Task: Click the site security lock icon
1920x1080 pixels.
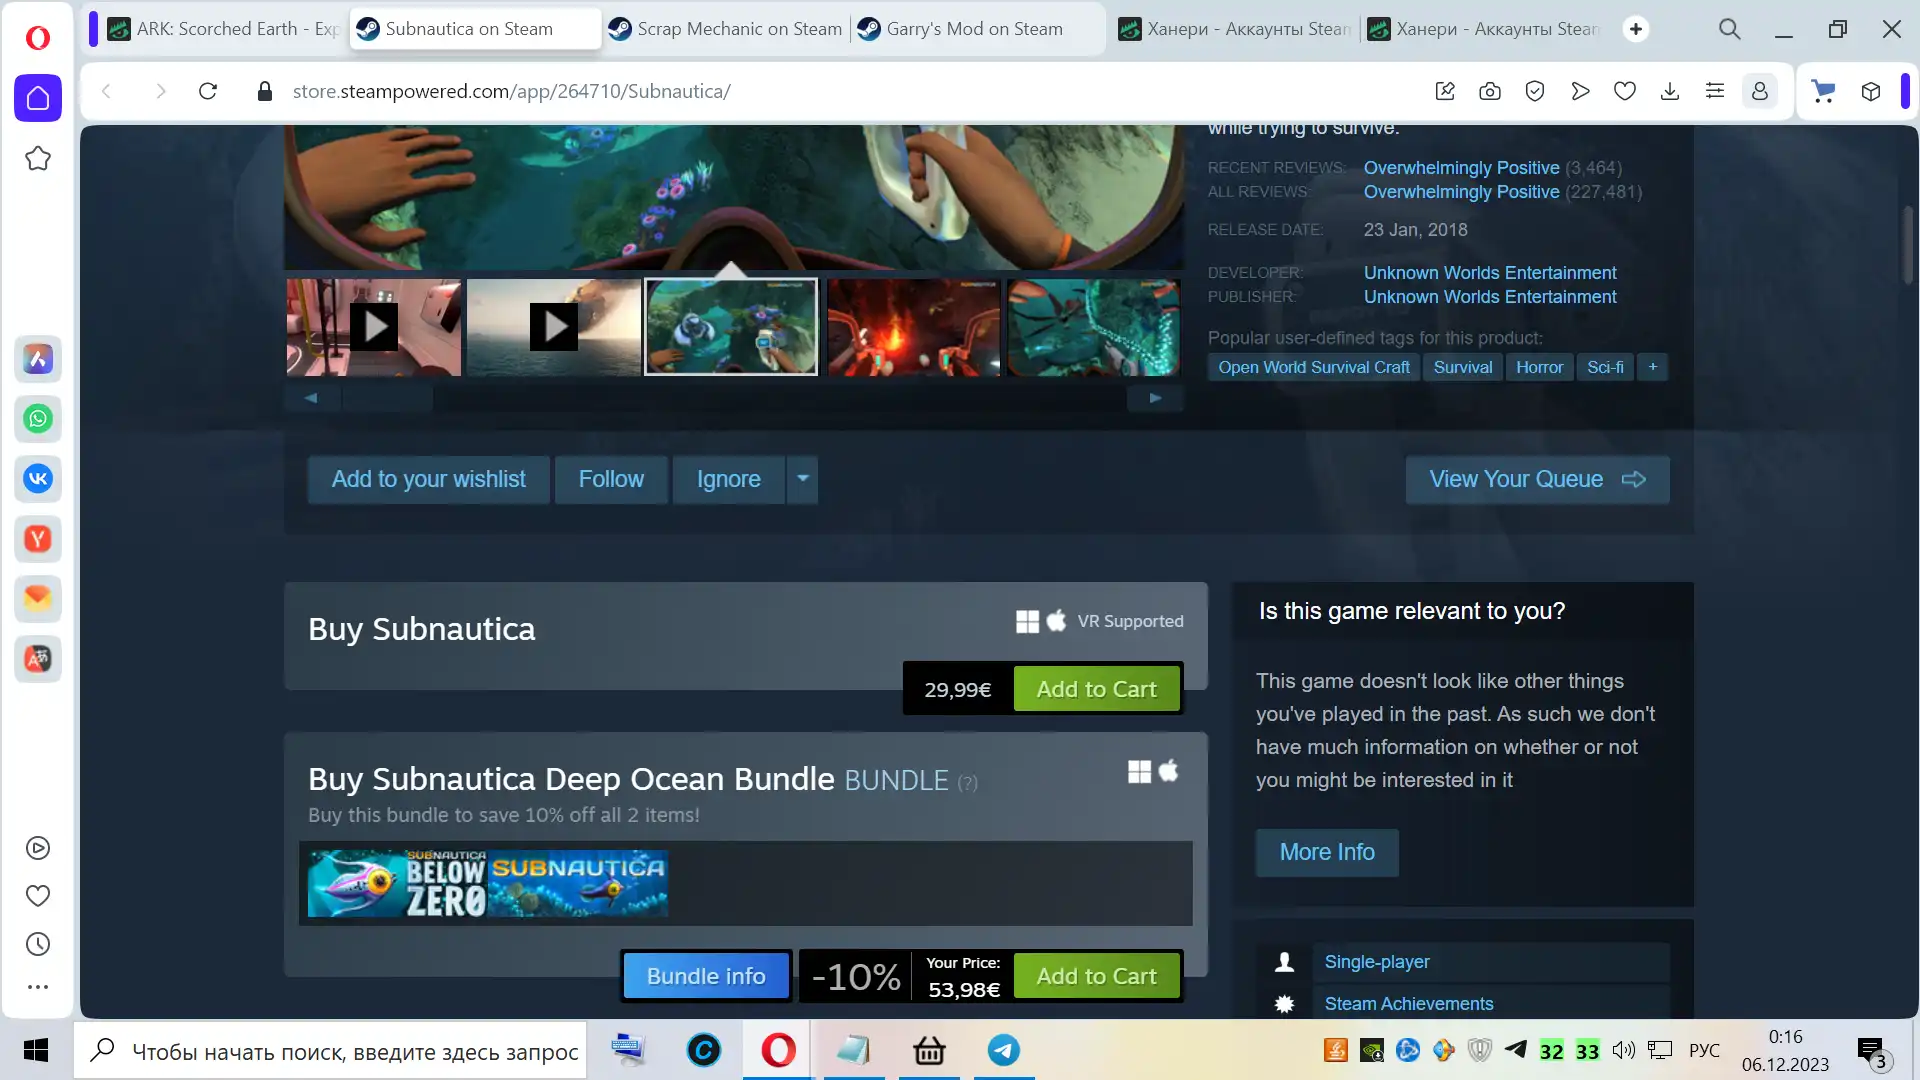Action: pyautogui.click(x=265, y=91)
